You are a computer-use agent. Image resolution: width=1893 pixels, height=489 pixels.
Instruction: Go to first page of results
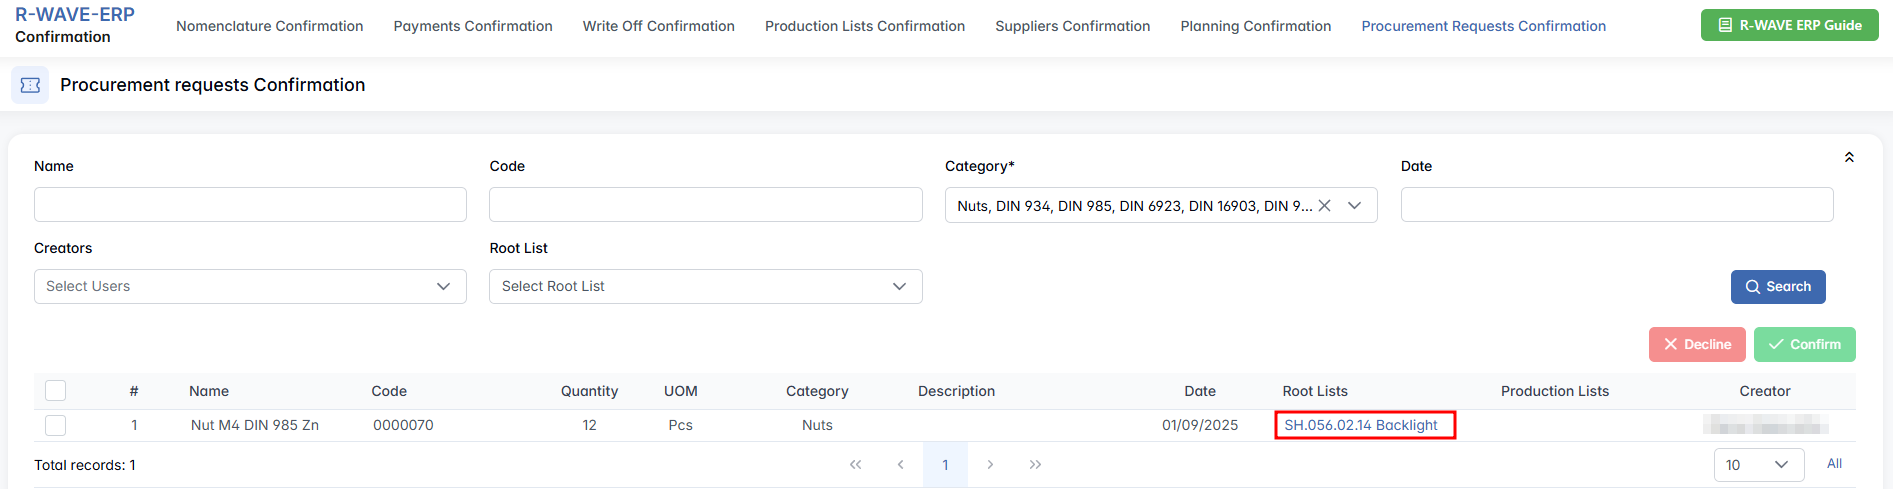[855, 464]
